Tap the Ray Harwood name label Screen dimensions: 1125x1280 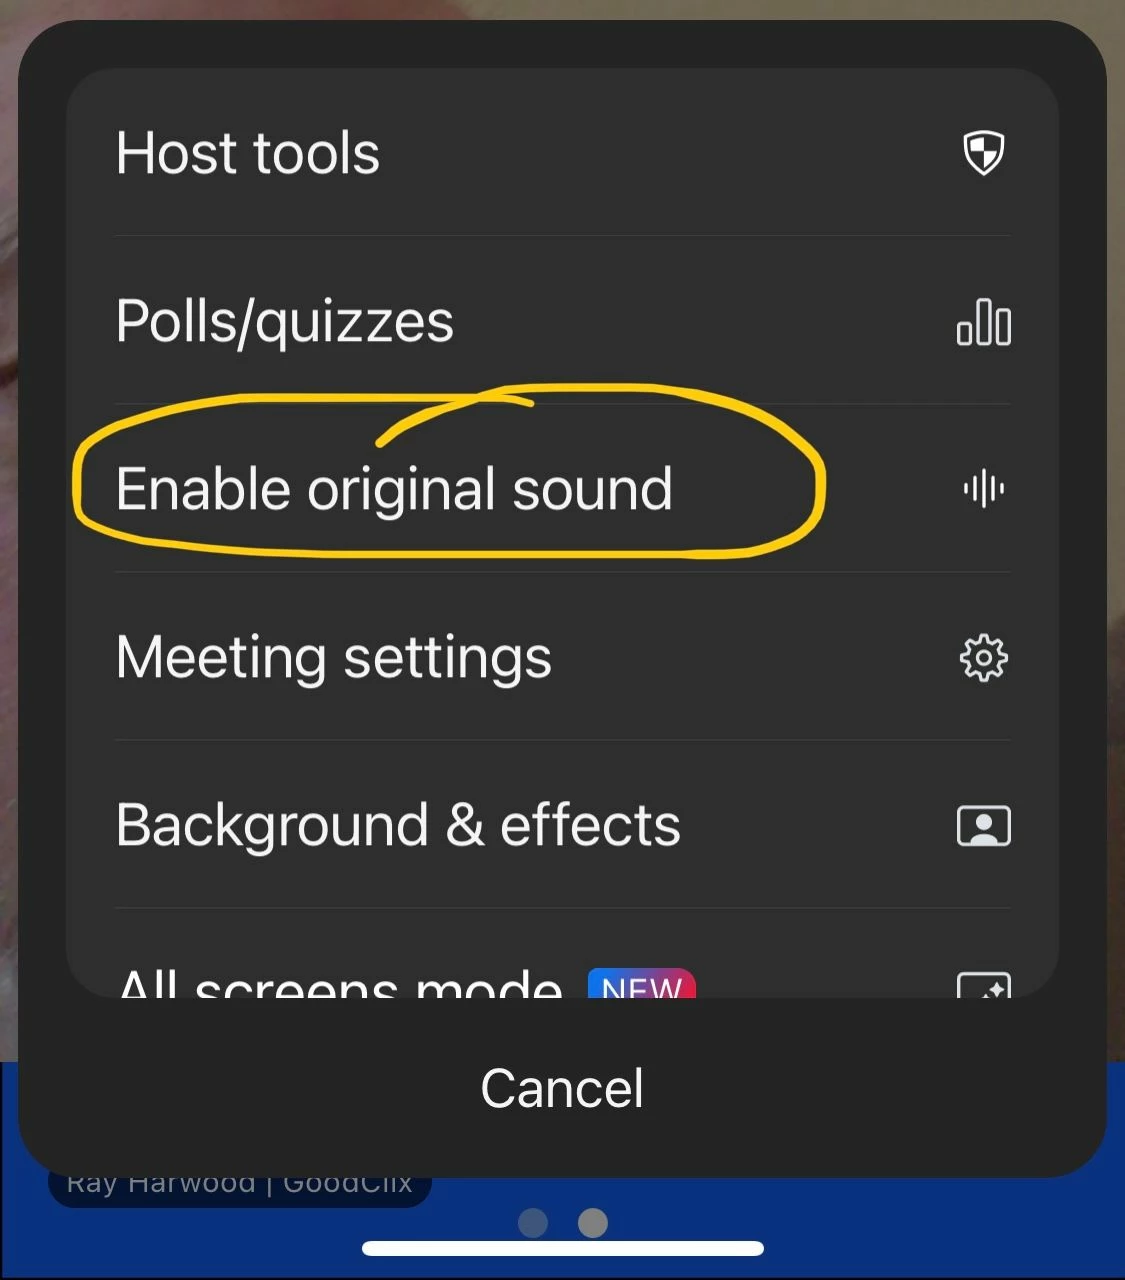pyautogui.click(x=240, y=1190)
